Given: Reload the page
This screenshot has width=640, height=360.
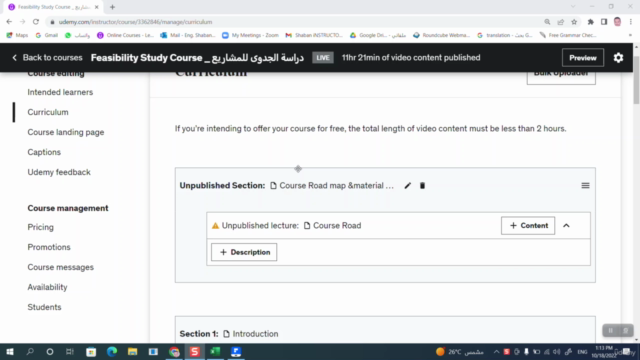Looking at the screenshot, I should [x=36, y=22].
